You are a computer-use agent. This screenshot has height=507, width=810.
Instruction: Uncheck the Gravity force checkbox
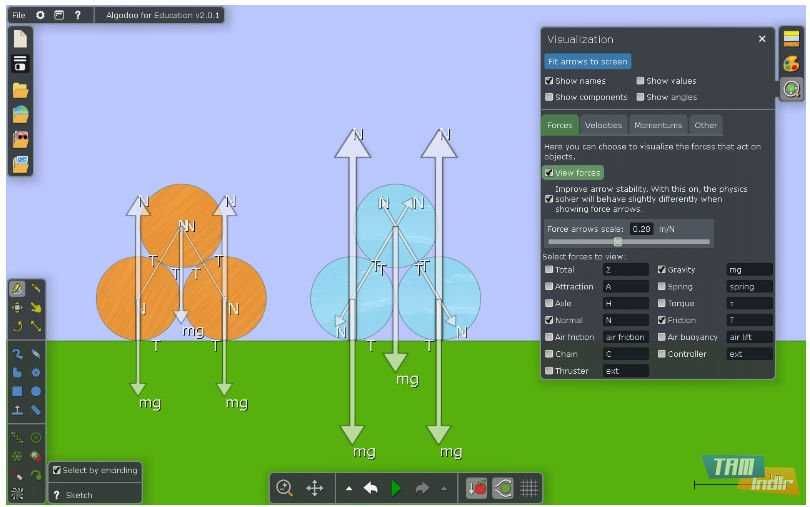click(x=662, y=269)
